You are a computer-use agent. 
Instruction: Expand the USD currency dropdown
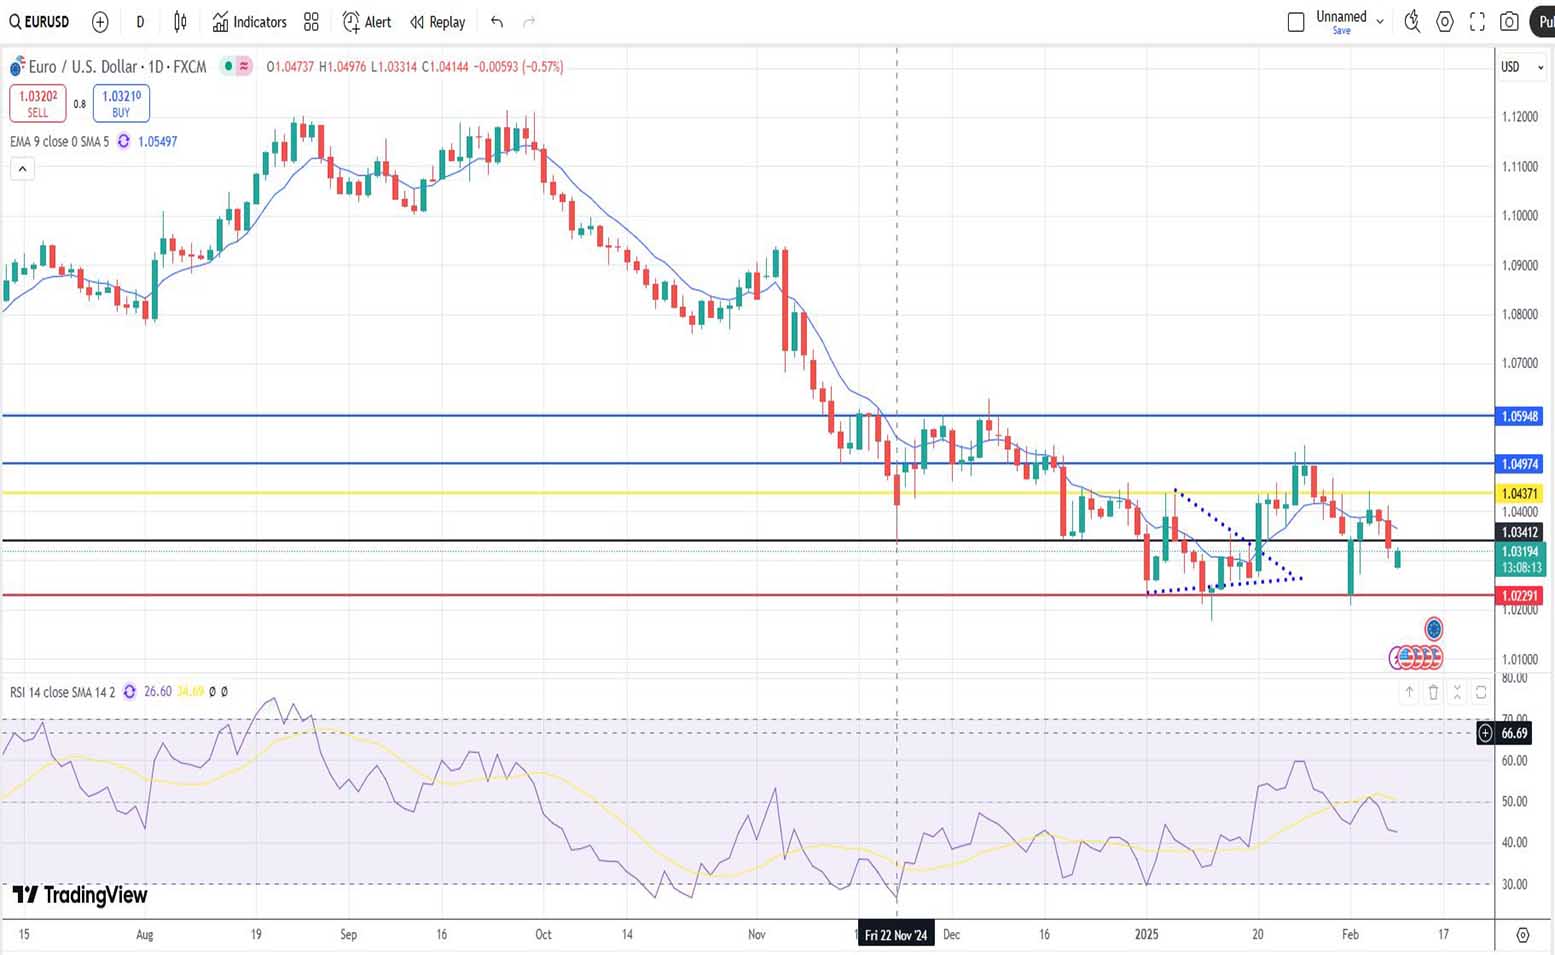(1522, 67)
